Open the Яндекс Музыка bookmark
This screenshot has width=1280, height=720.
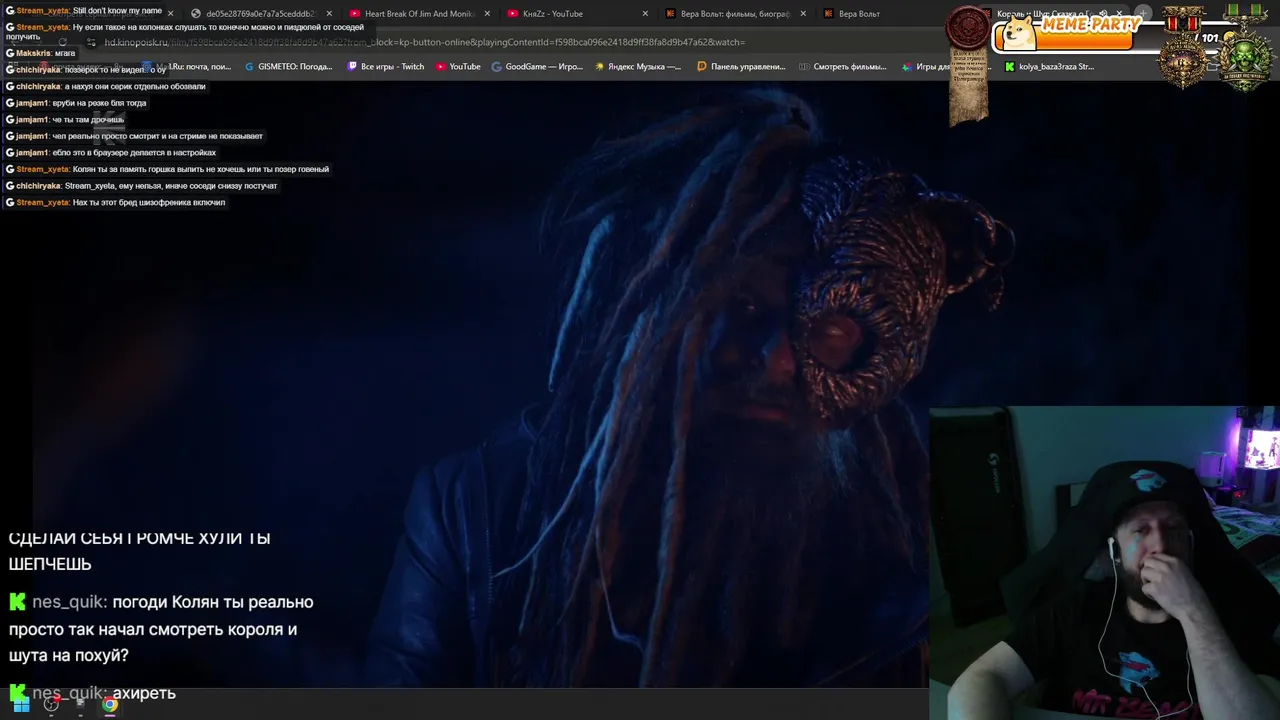click(x=638, y=67)
